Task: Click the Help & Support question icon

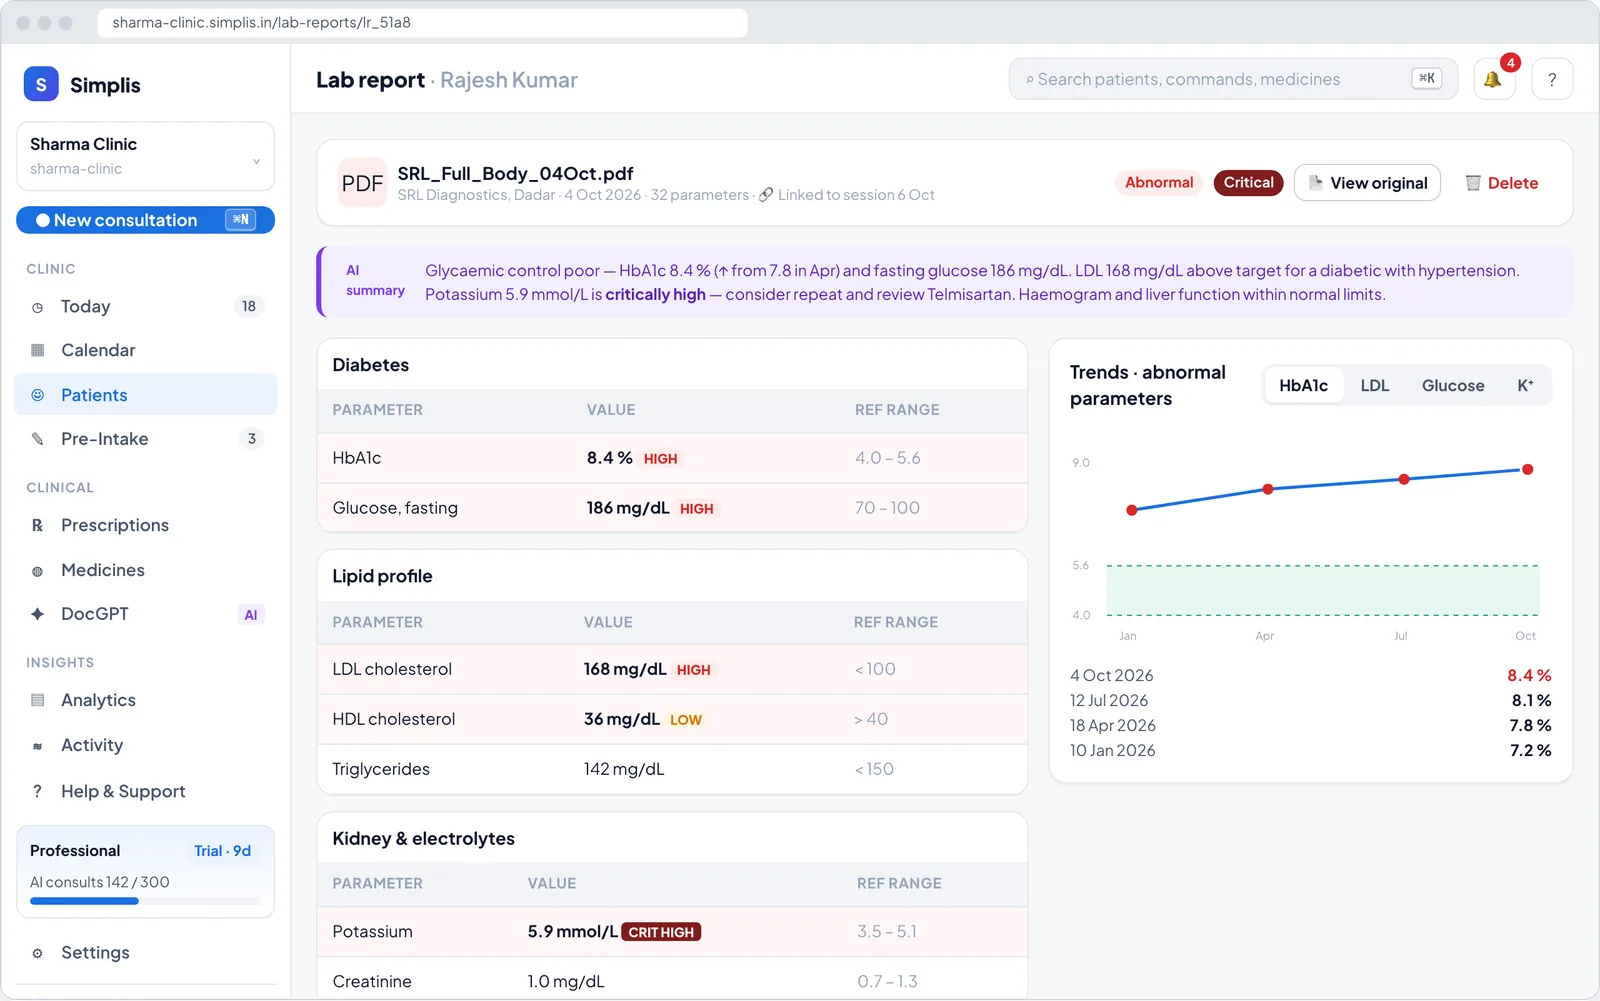Action: pyautogui.click(x=37, y=791)
